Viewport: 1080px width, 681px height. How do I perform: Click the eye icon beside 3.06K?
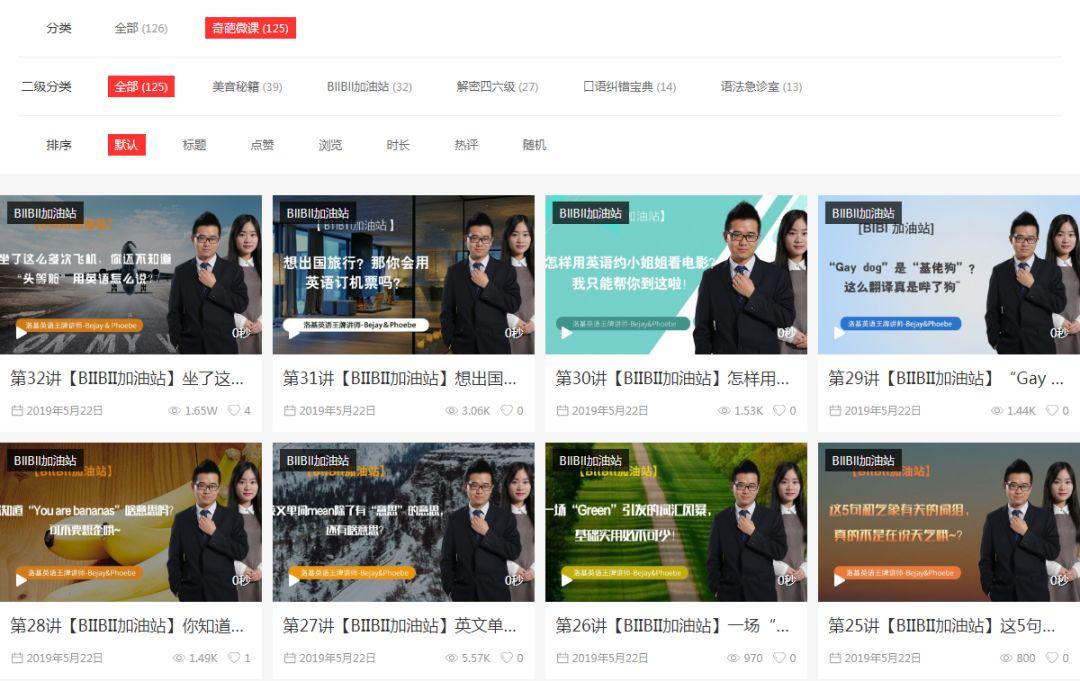pos(452,410)
